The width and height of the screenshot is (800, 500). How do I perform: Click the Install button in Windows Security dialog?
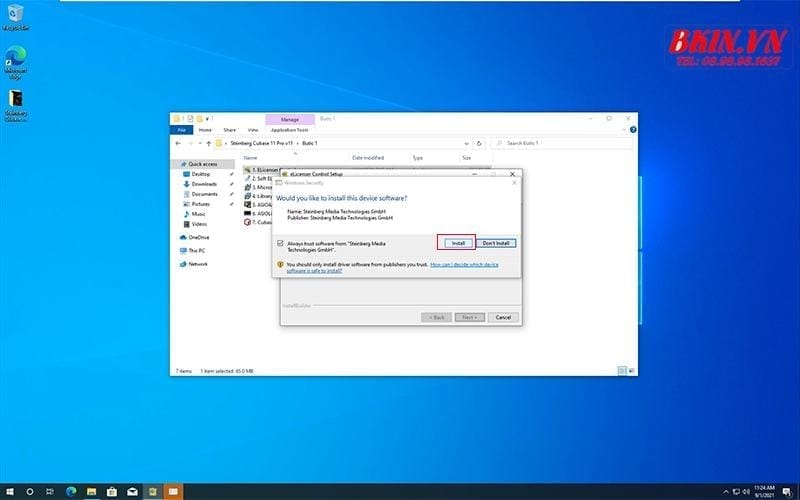(x=456, y=243)
